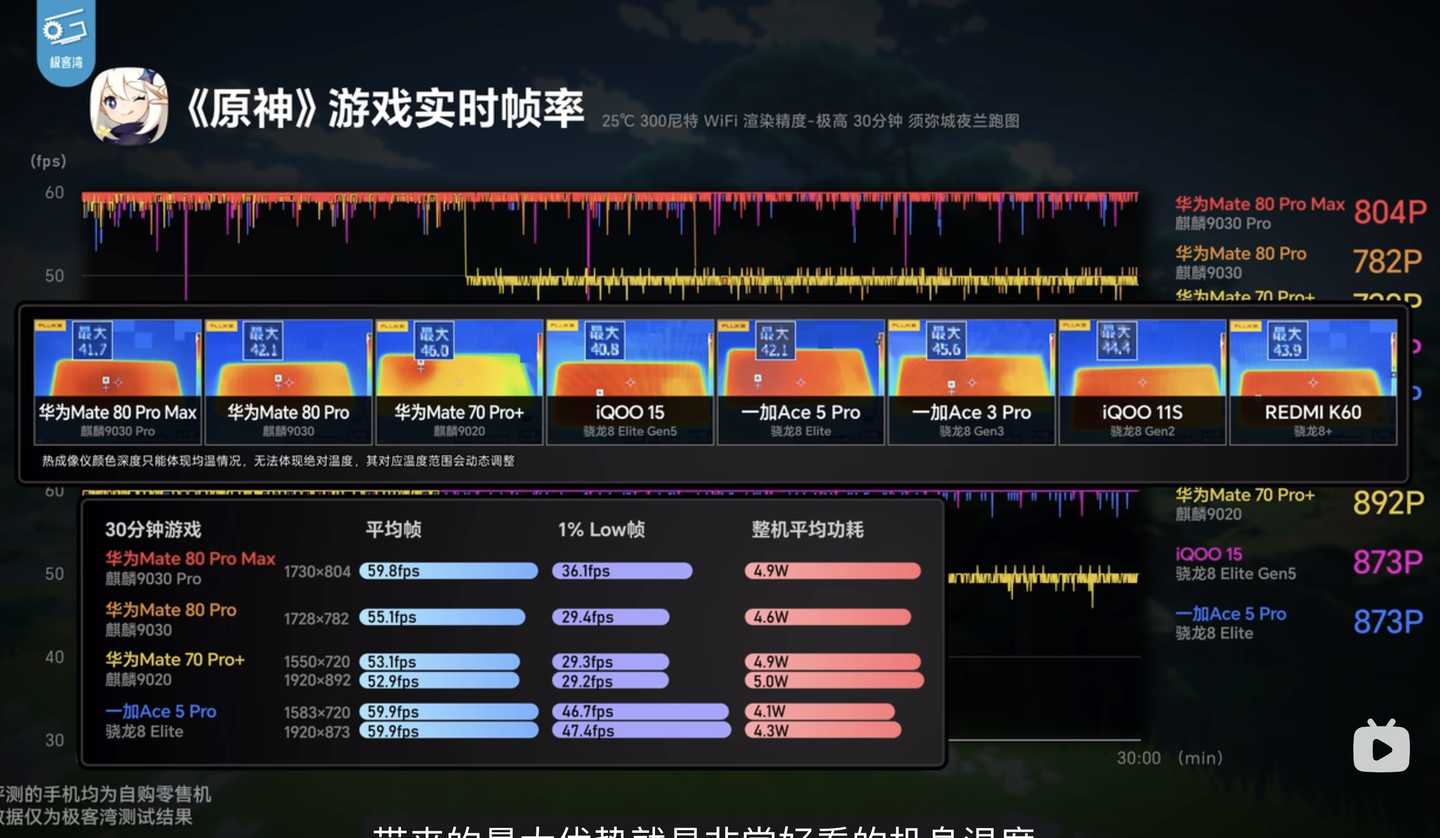Click the 4.9W bar in the 1730×804 row

tap(833, 571)
